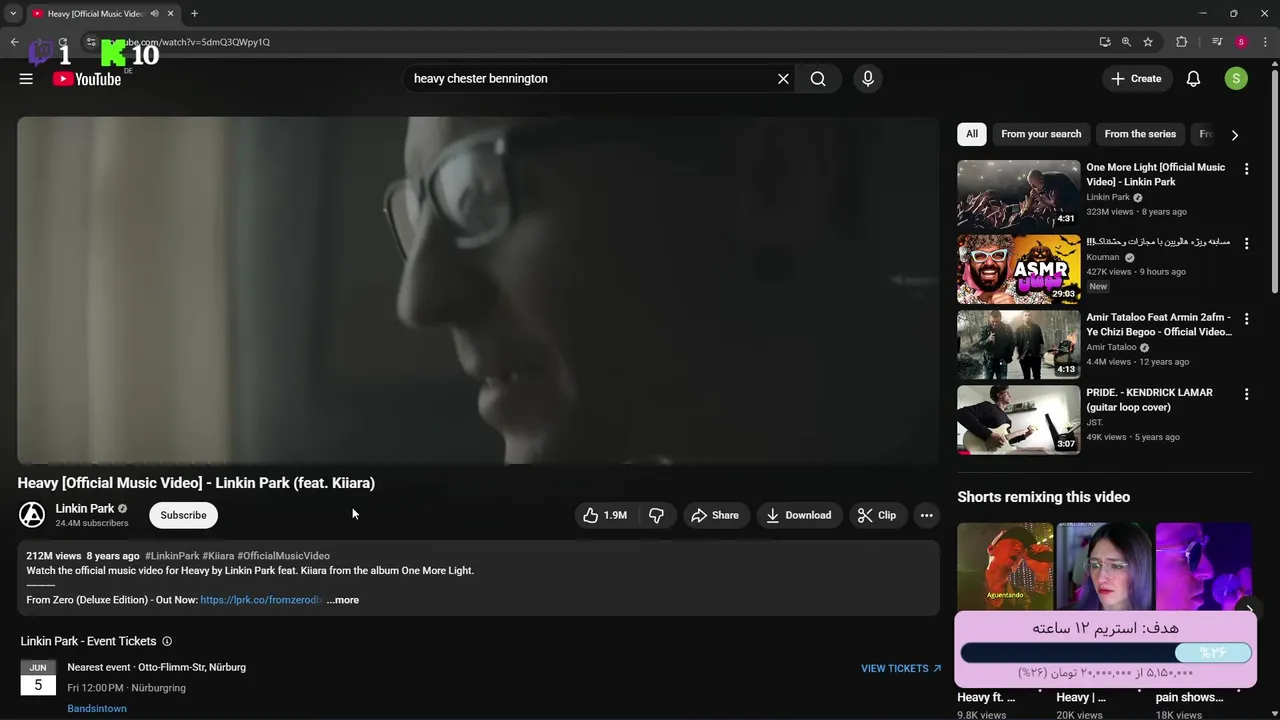Install app via the address bar icon

point(1105,42)
